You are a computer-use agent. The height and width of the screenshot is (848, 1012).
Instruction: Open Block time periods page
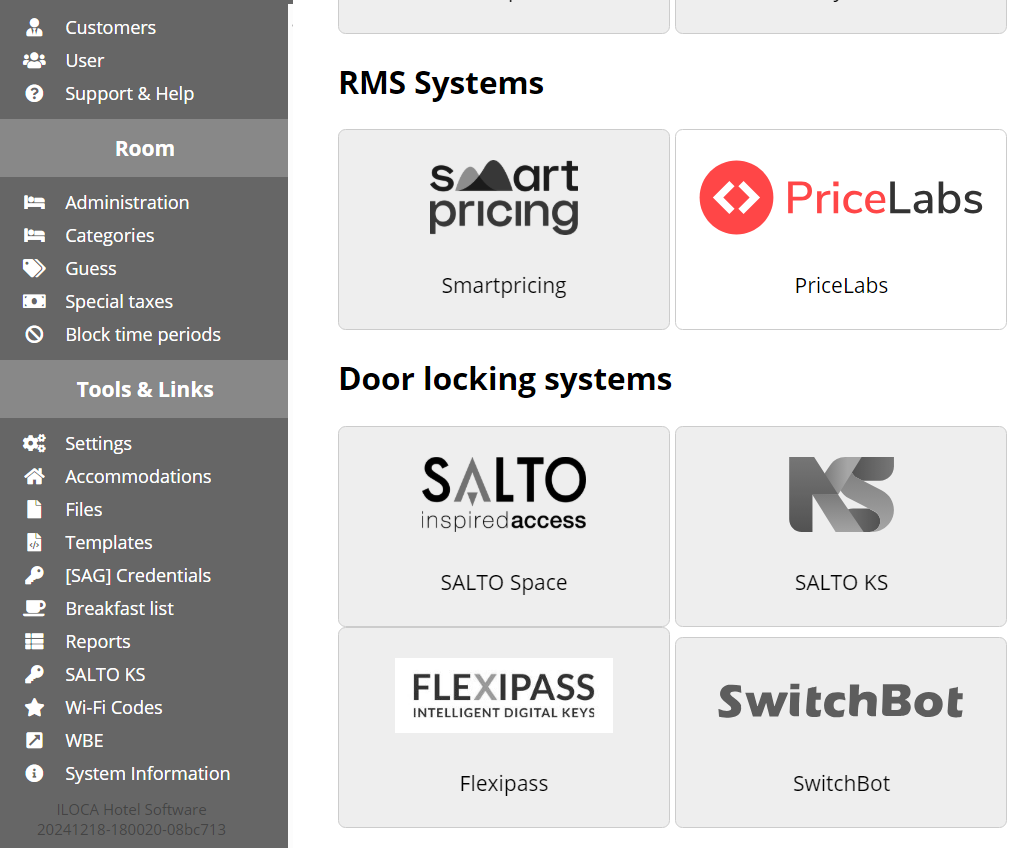[143, 334]
